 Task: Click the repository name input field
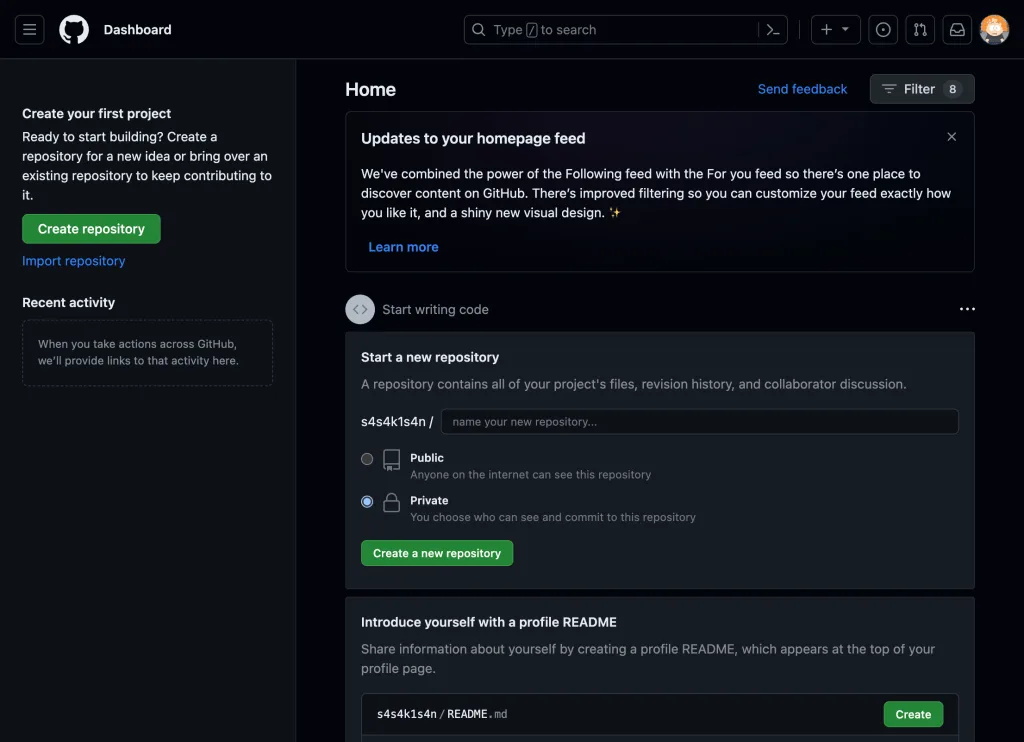coord(699,422)
